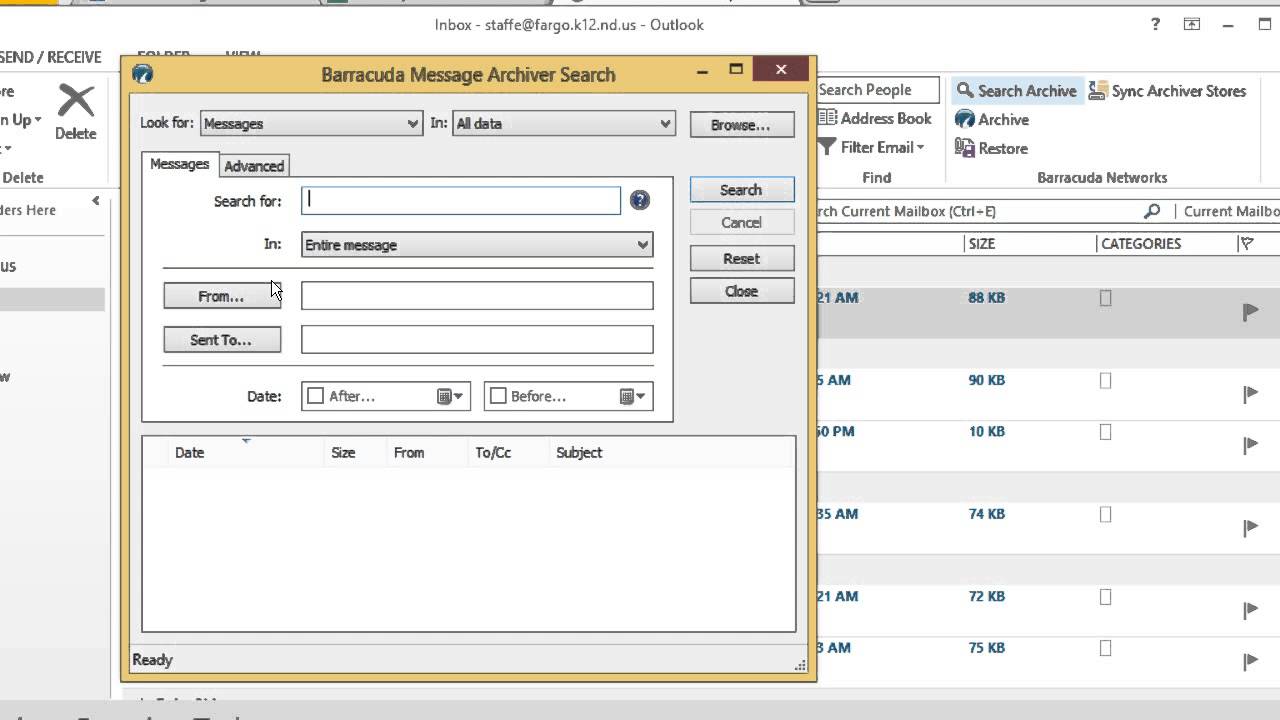Click the dialog resize grip corner

(800, 665)
